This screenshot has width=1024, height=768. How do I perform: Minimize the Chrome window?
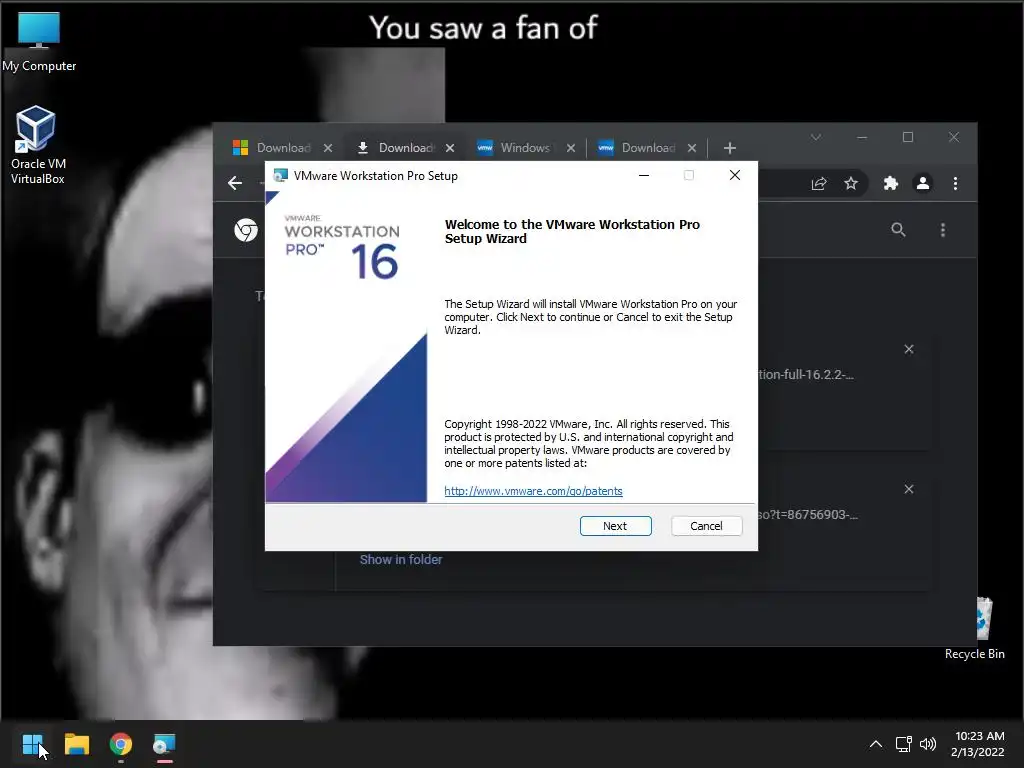coord(862,137)
